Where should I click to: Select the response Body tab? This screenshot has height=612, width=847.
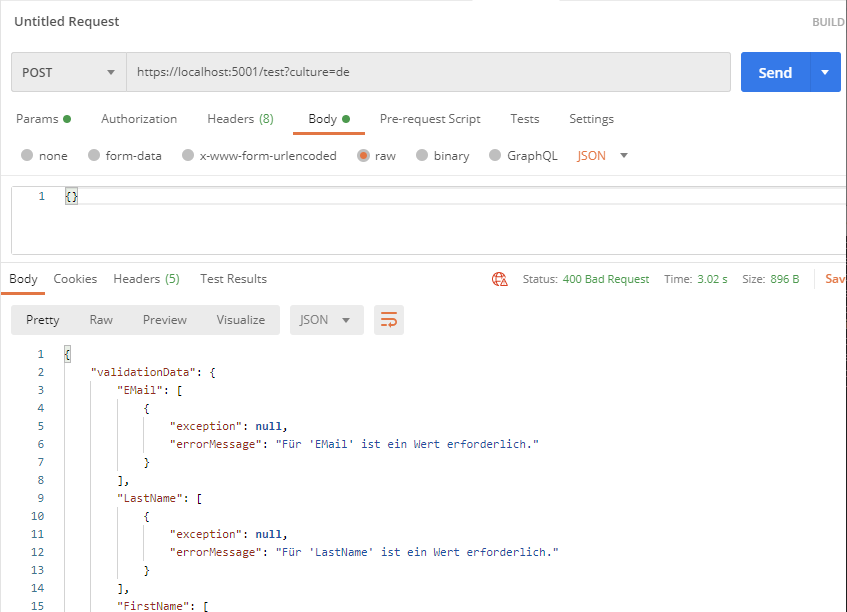[x=23, y=279]
